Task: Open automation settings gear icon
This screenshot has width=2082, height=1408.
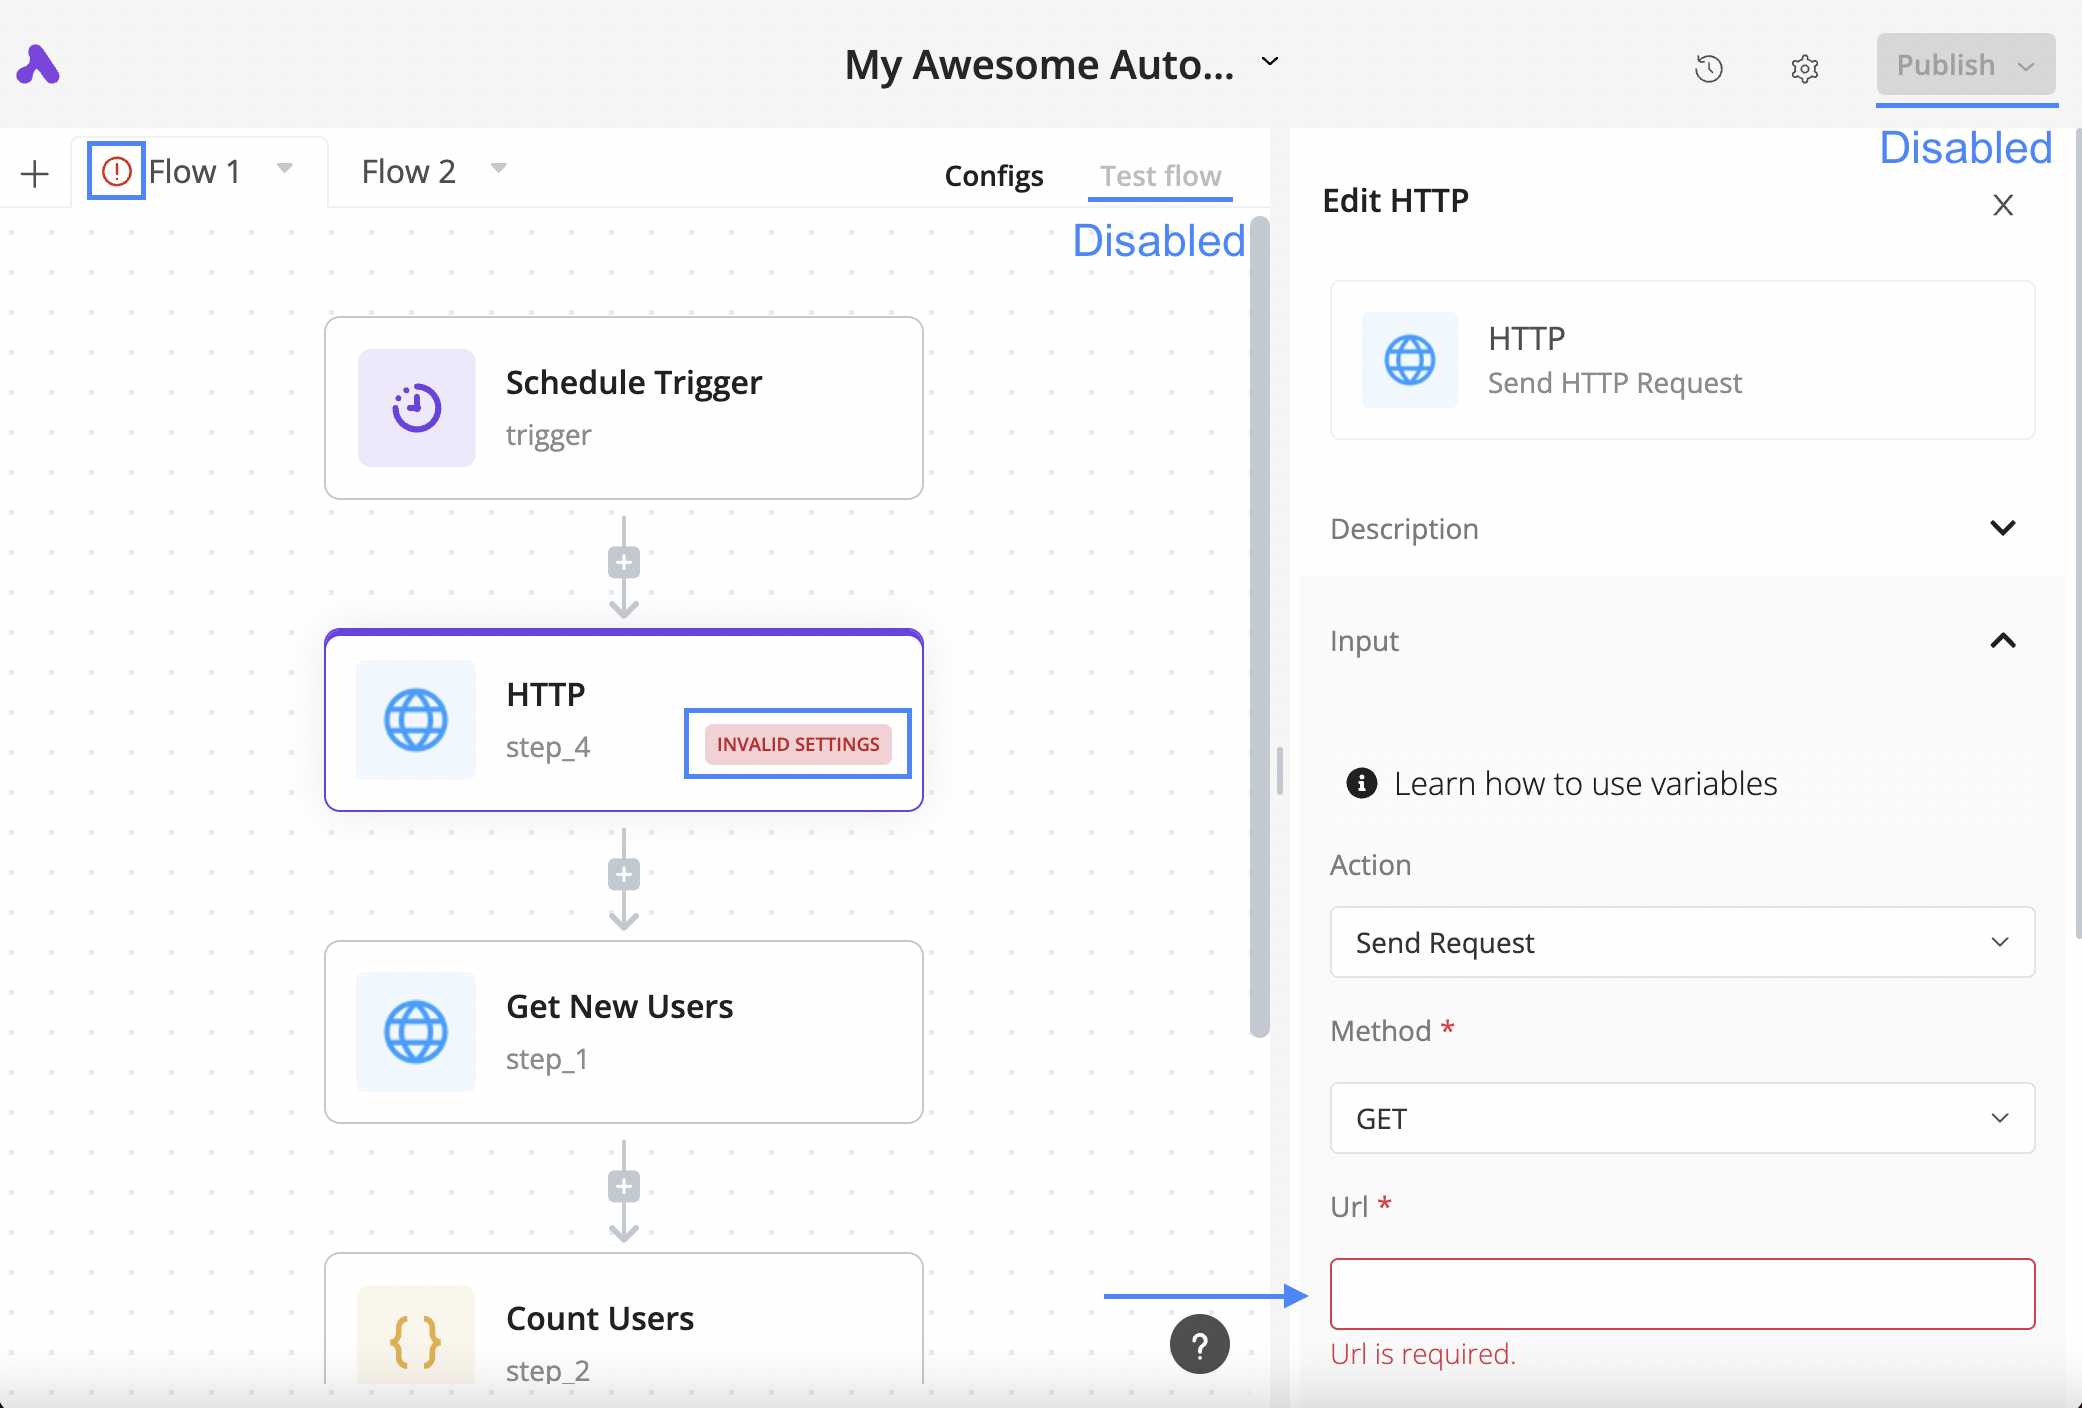Action: [x=1804, y=68]
